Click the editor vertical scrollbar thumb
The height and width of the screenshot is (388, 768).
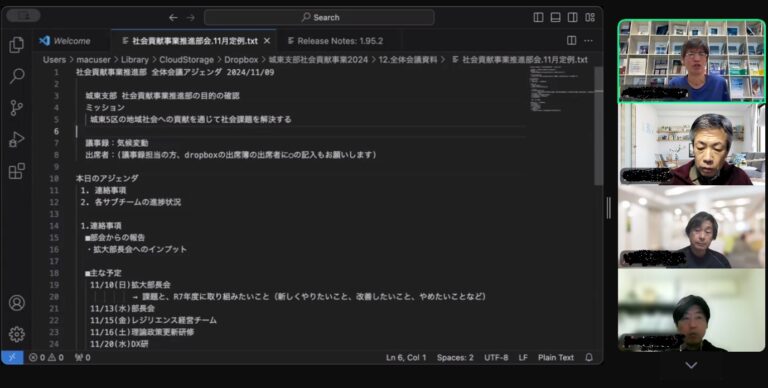tap(599, 126)
